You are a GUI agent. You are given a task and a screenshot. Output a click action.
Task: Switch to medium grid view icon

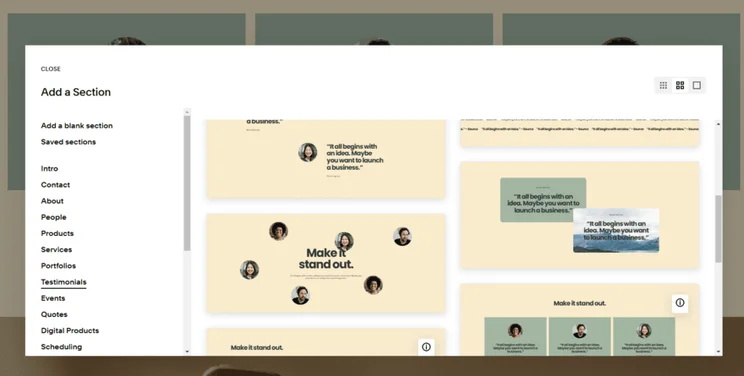tap(680, 85)
